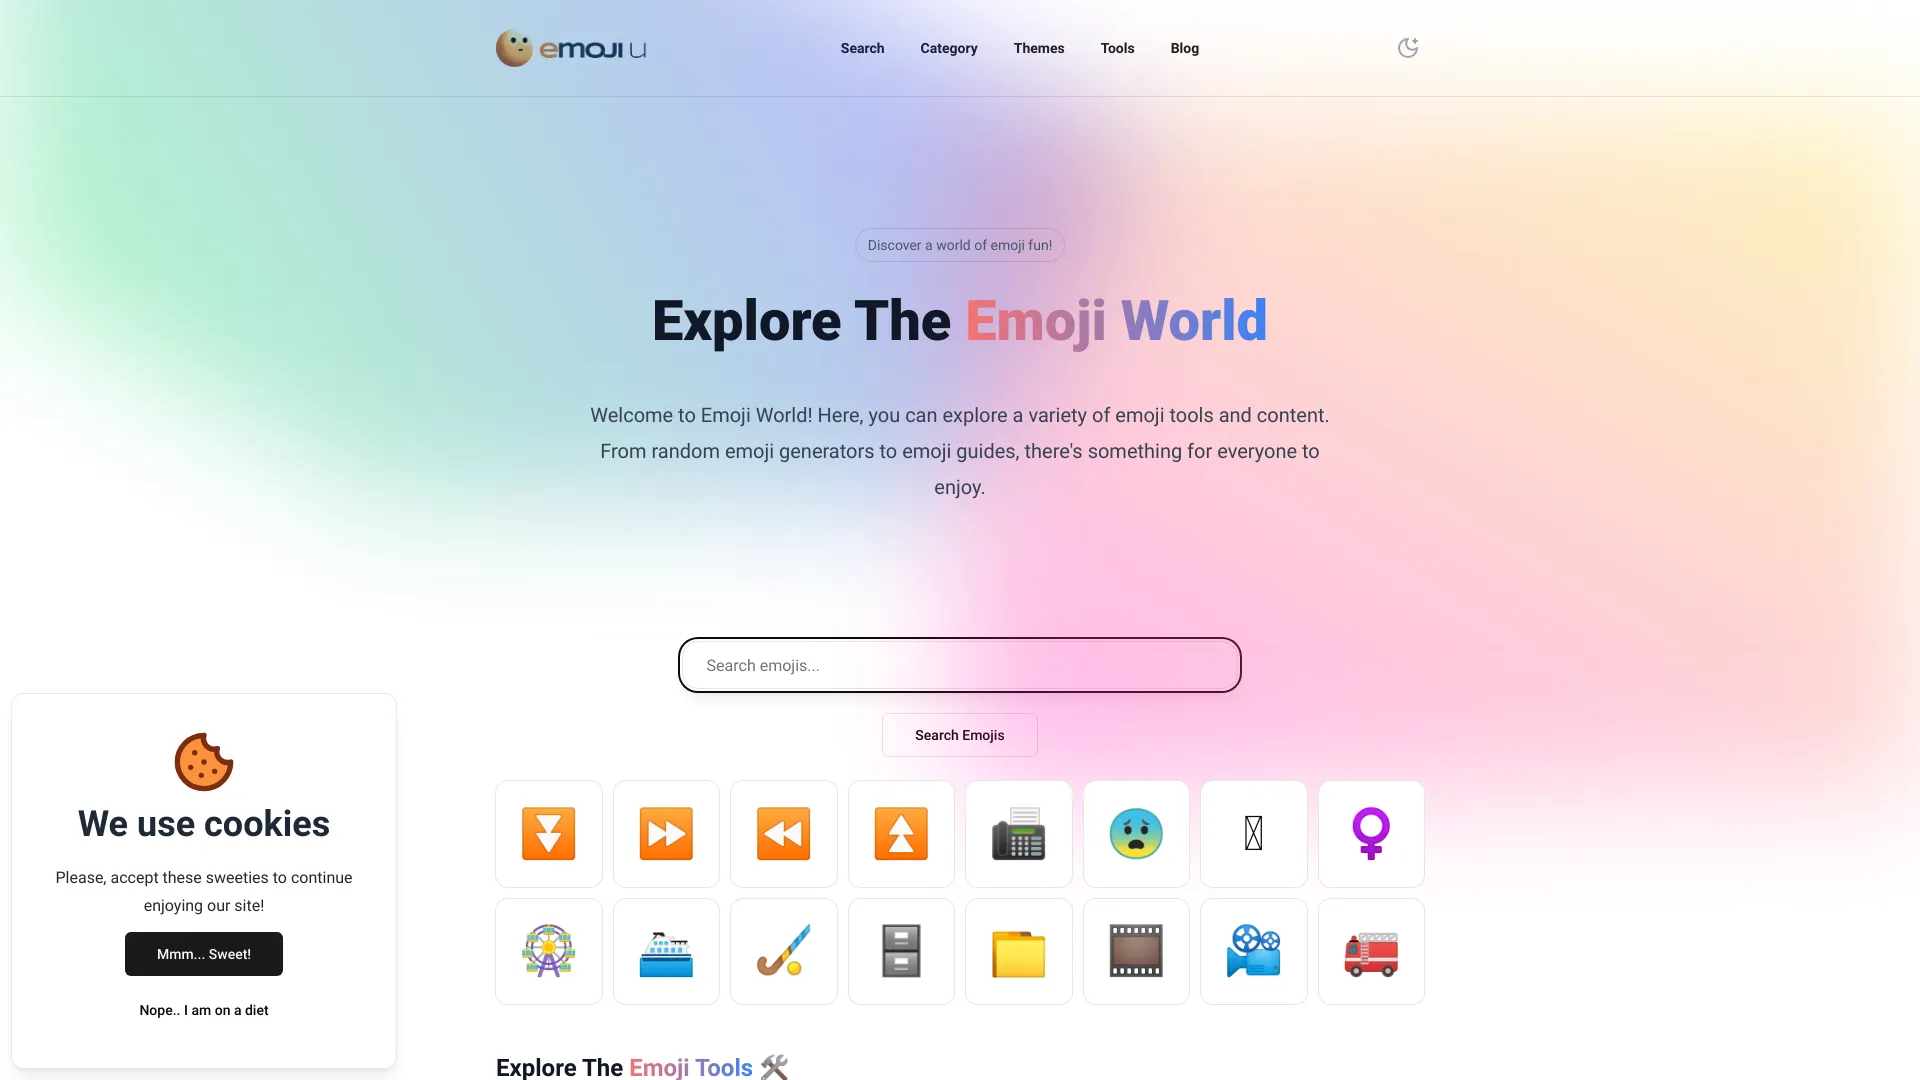Click the Search Emojis button

pyautogui.click(x=960, y=735)
